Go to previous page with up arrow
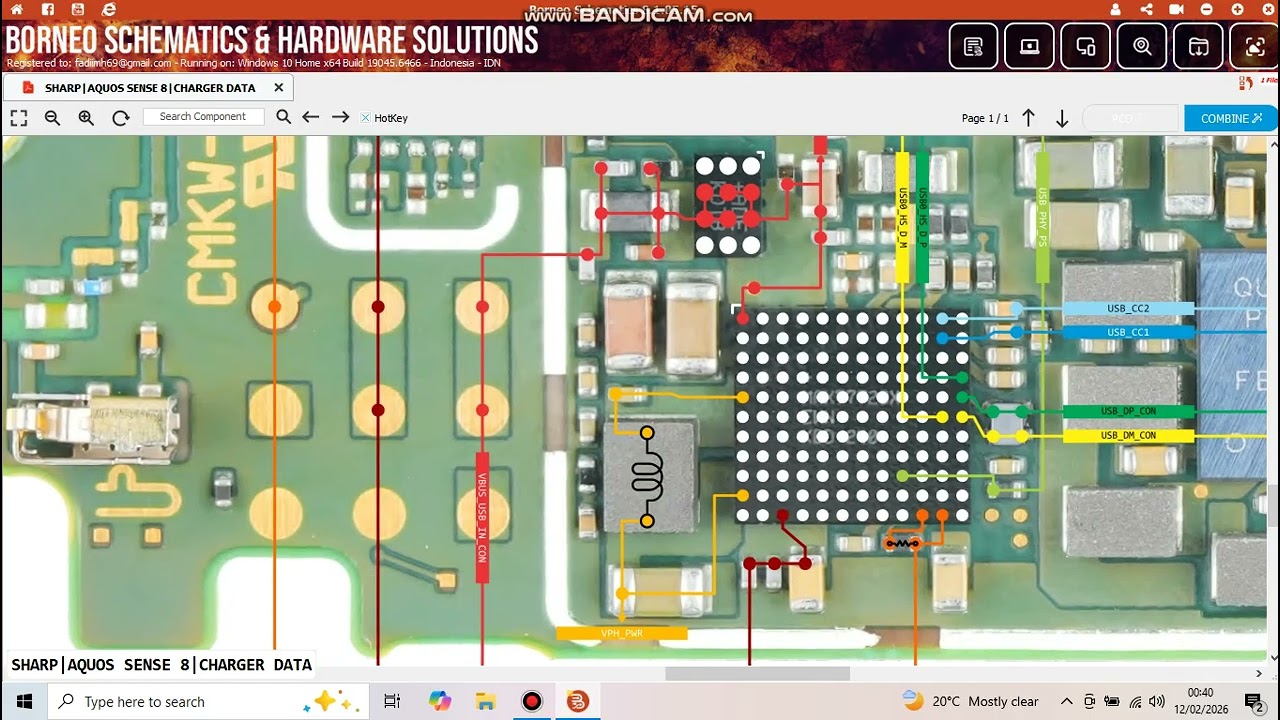The image size is (1280, 720). [x=1028, y=118]
